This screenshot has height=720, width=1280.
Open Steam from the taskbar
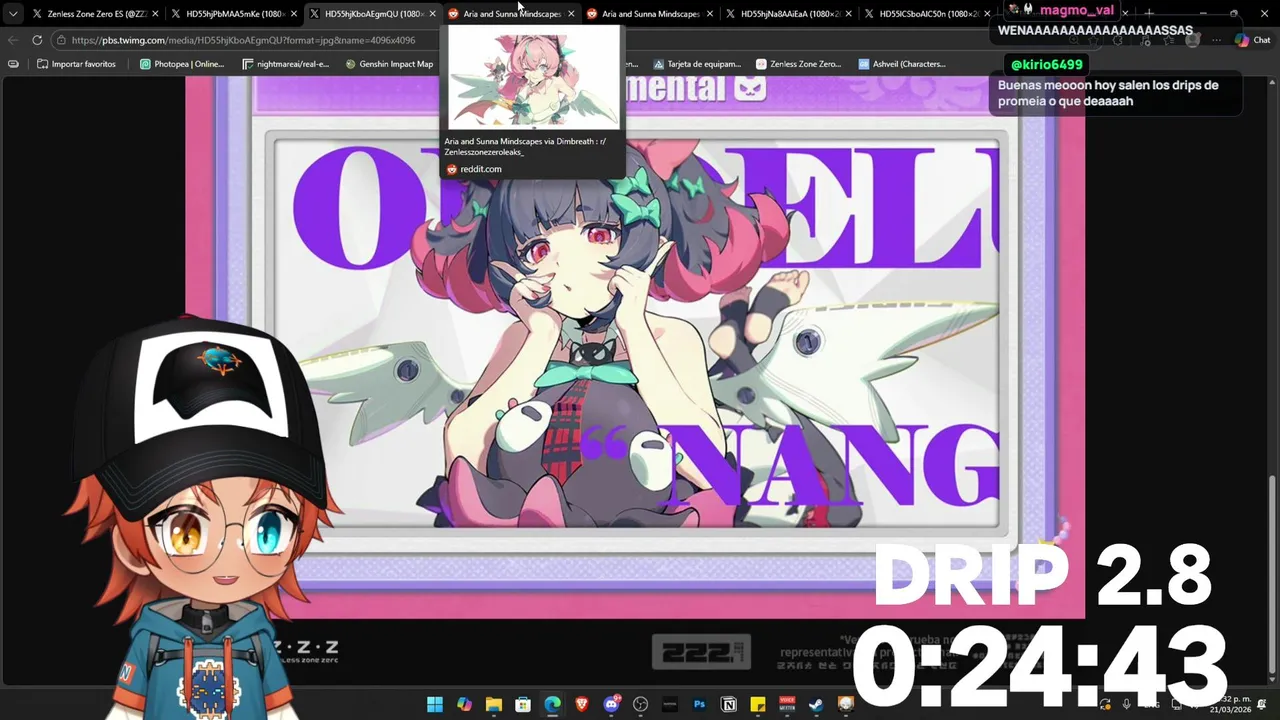[x=817, y=704]
